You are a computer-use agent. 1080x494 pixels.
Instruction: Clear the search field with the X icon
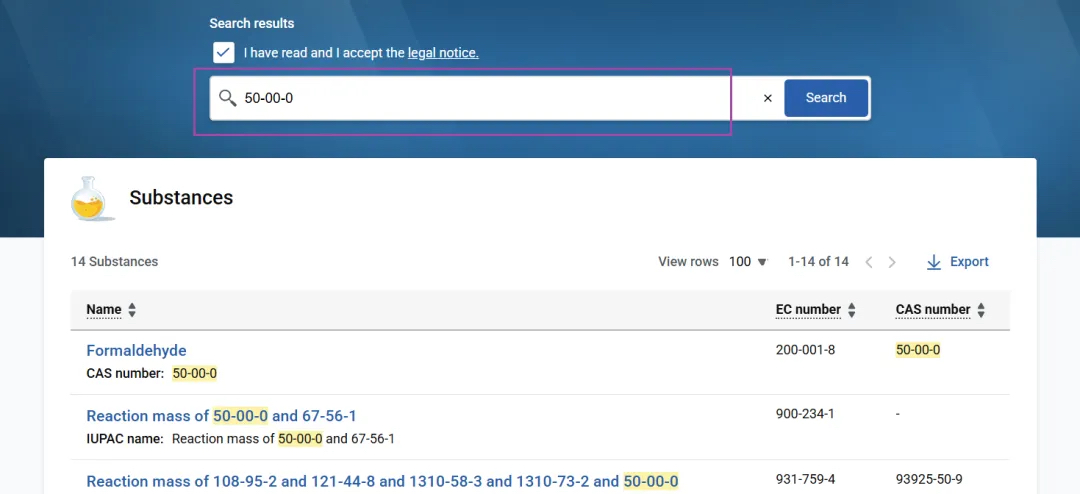767,98
